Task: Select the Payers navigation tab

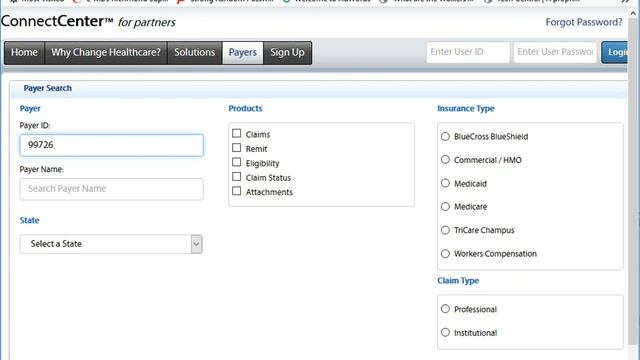Action: click(243, 53)
